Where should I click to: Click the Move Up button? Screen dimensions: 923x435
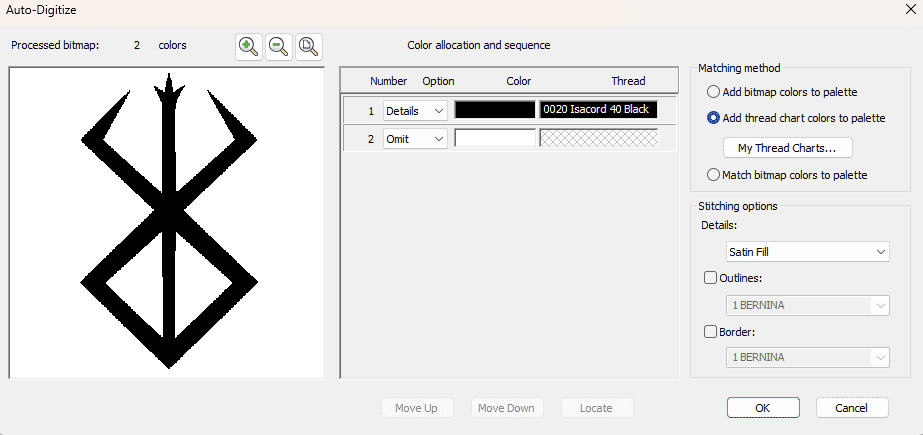click(x=417, y=408)
